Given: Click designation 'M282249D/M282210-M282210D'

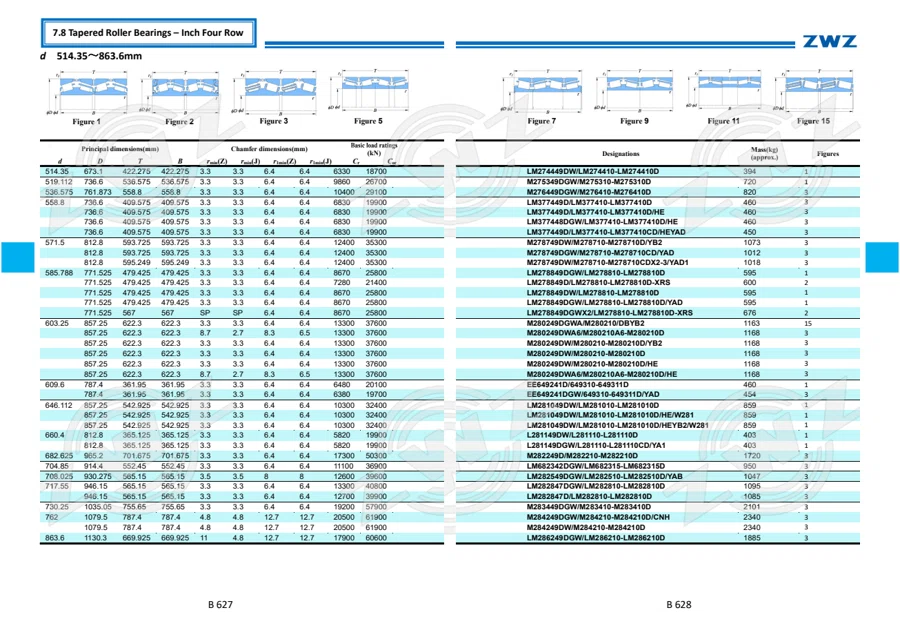Looking at the screenshot, I should tap(582, 456).
